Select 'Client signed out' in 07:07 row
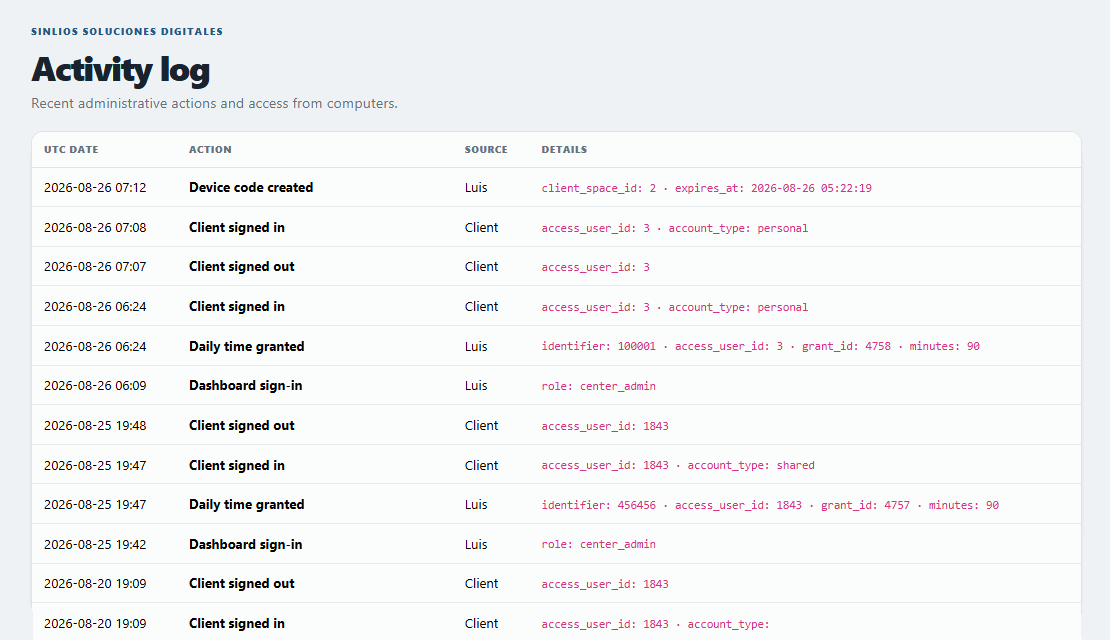This screenshot has height=640, width=1110. pyautogui.click(x=241, y=267)
